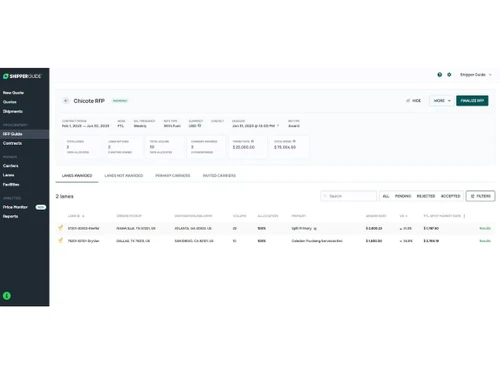Viewport: 500px width, 375px height.
Task: Open the Invited Carriers tab
Action: (x=219, y=176)
